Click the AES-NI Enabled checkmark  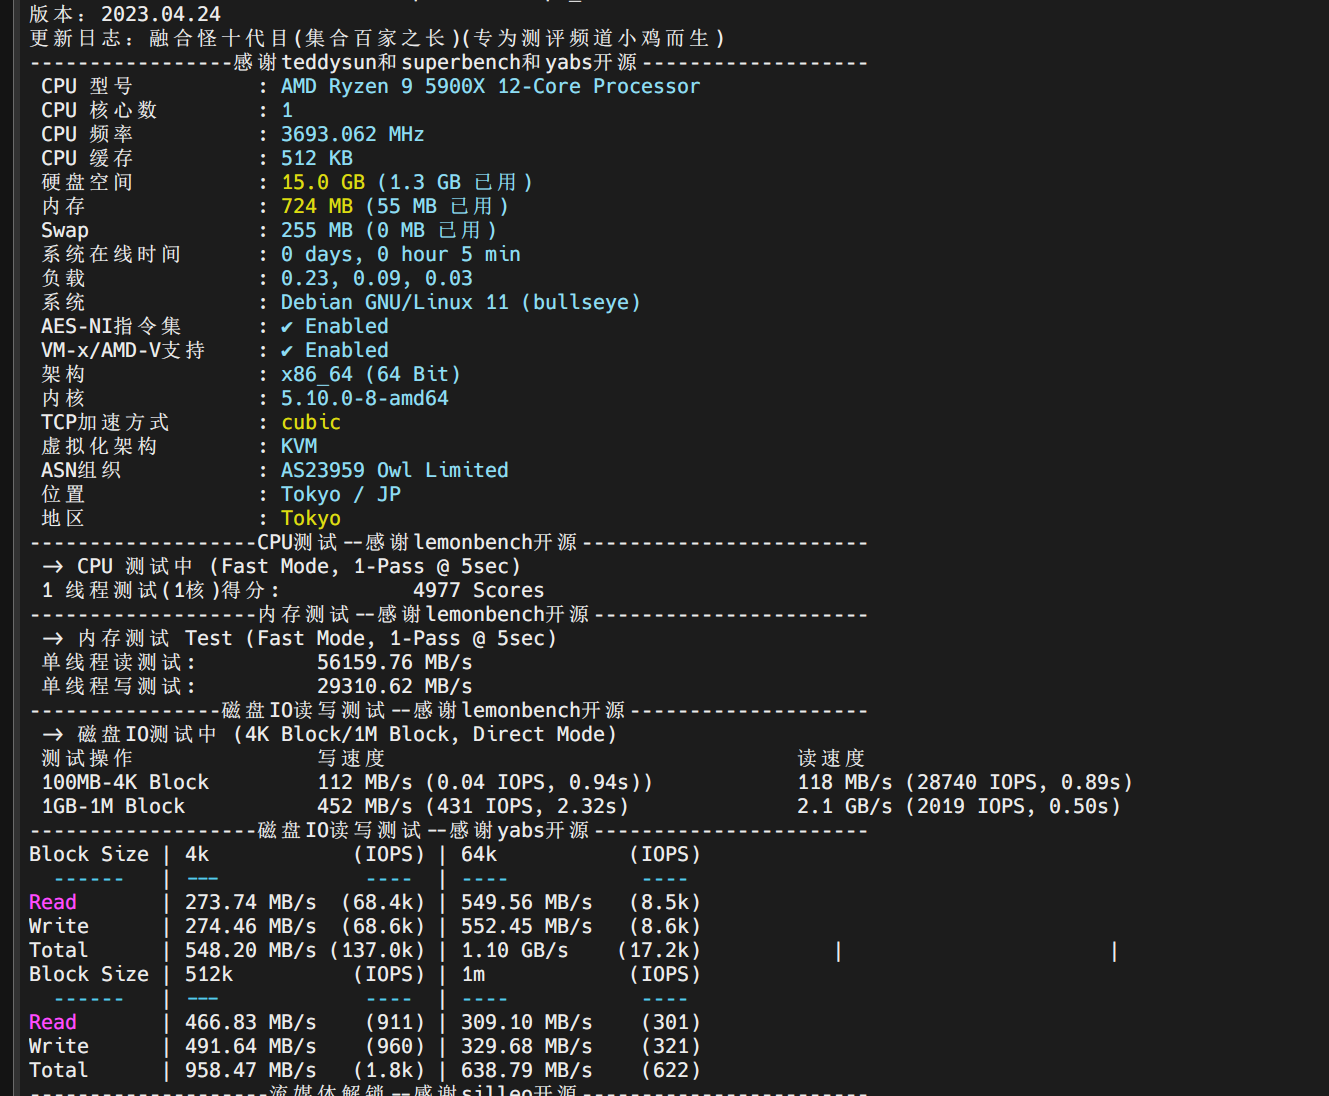(287, 326)
